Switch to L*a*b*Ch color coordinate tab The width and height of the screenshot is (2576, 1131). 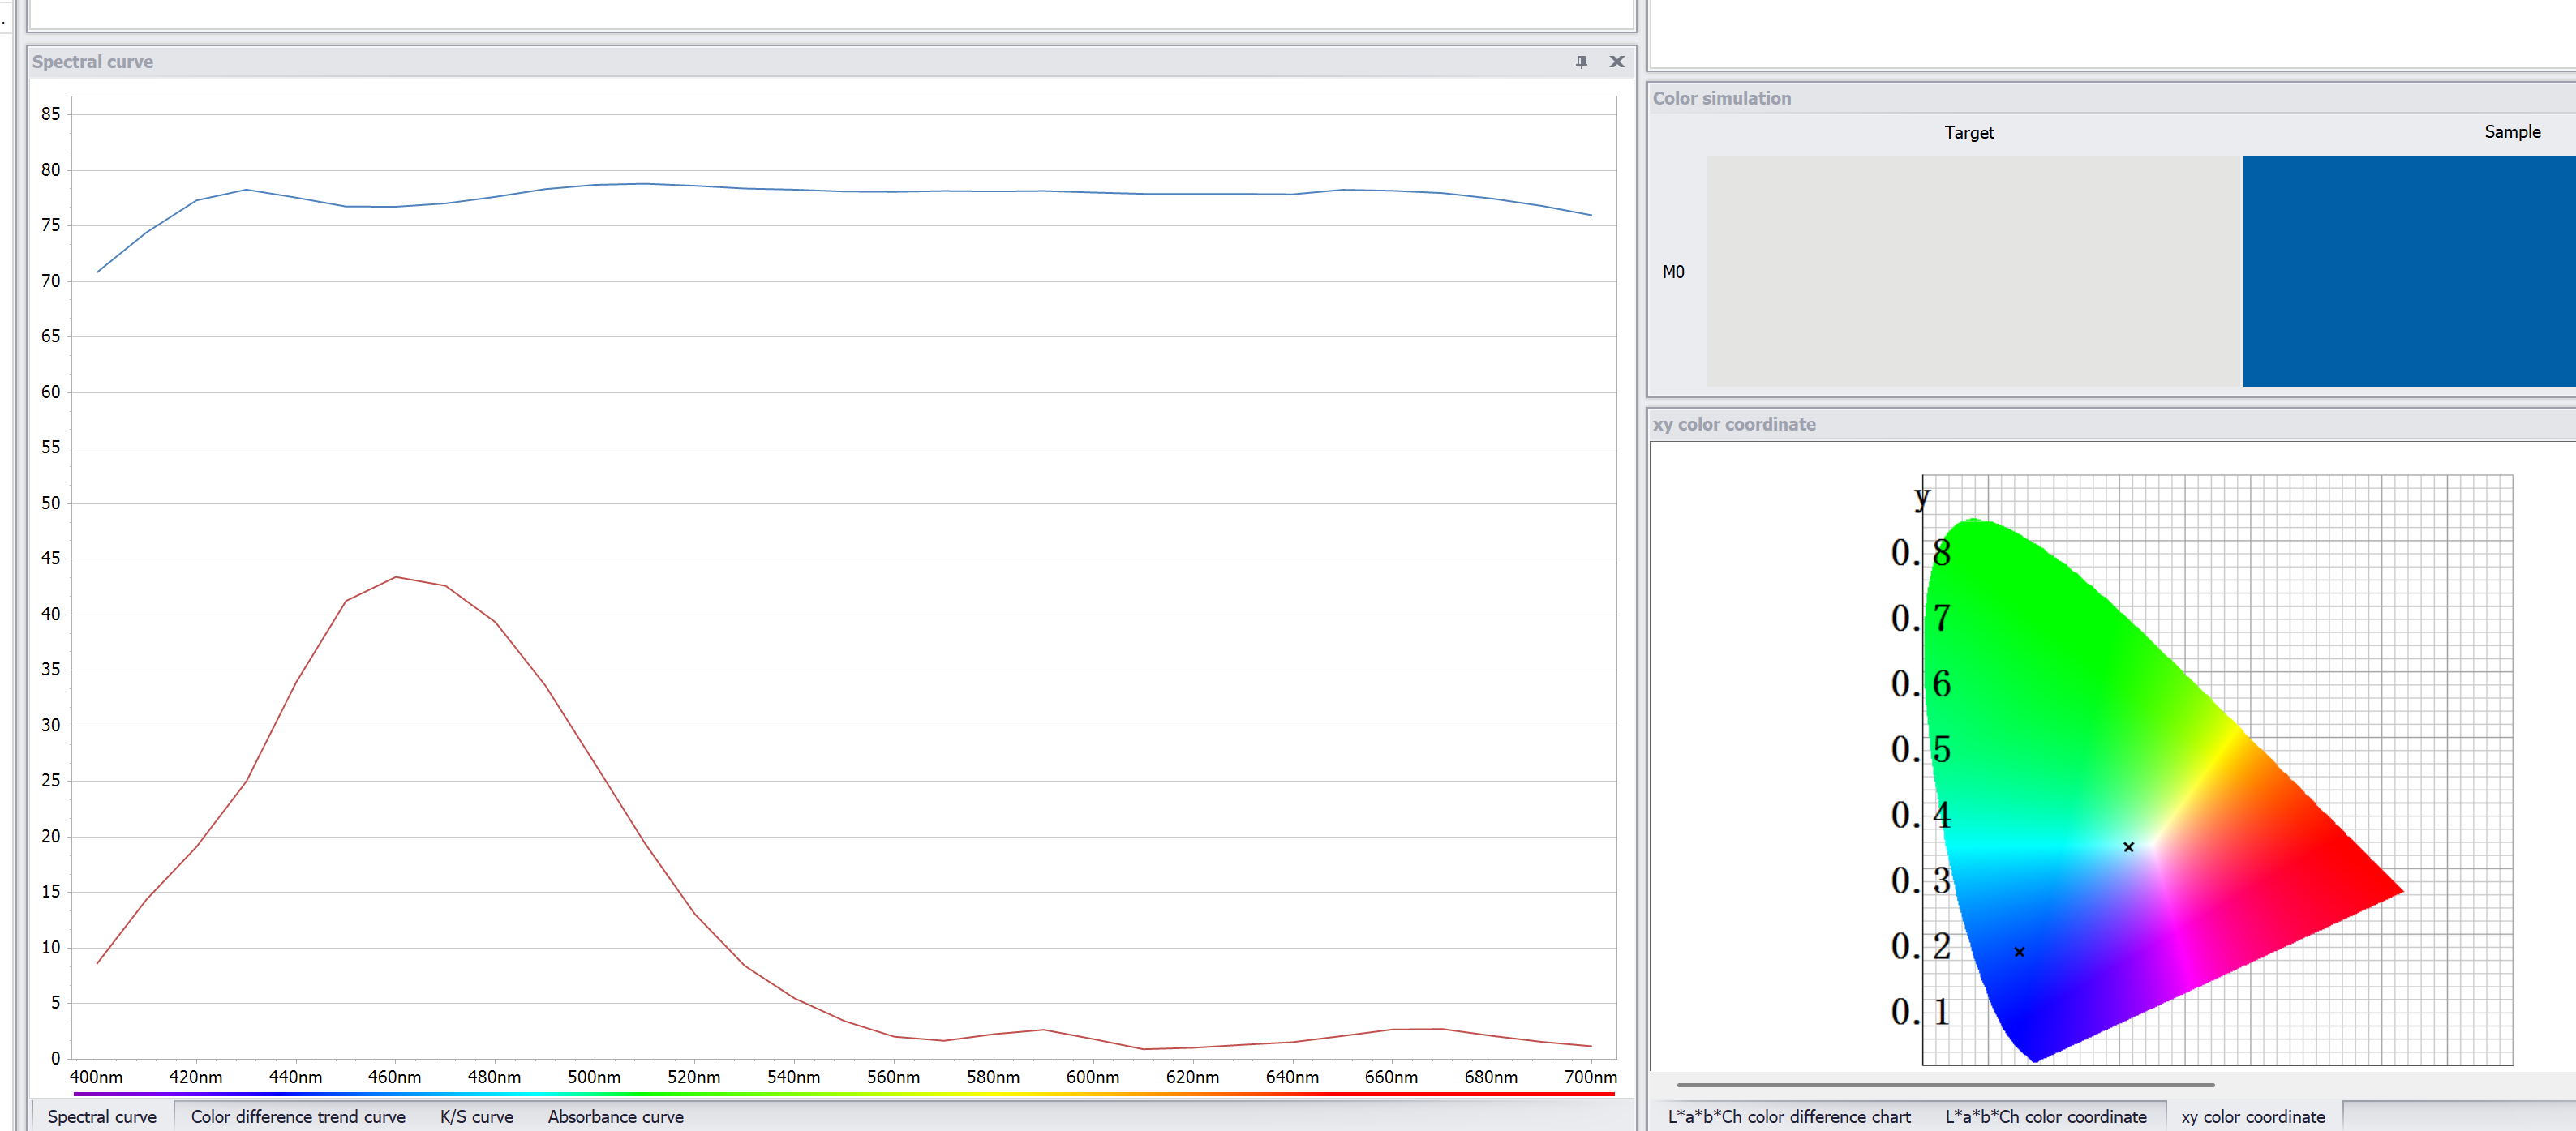click(2045, 1116)
